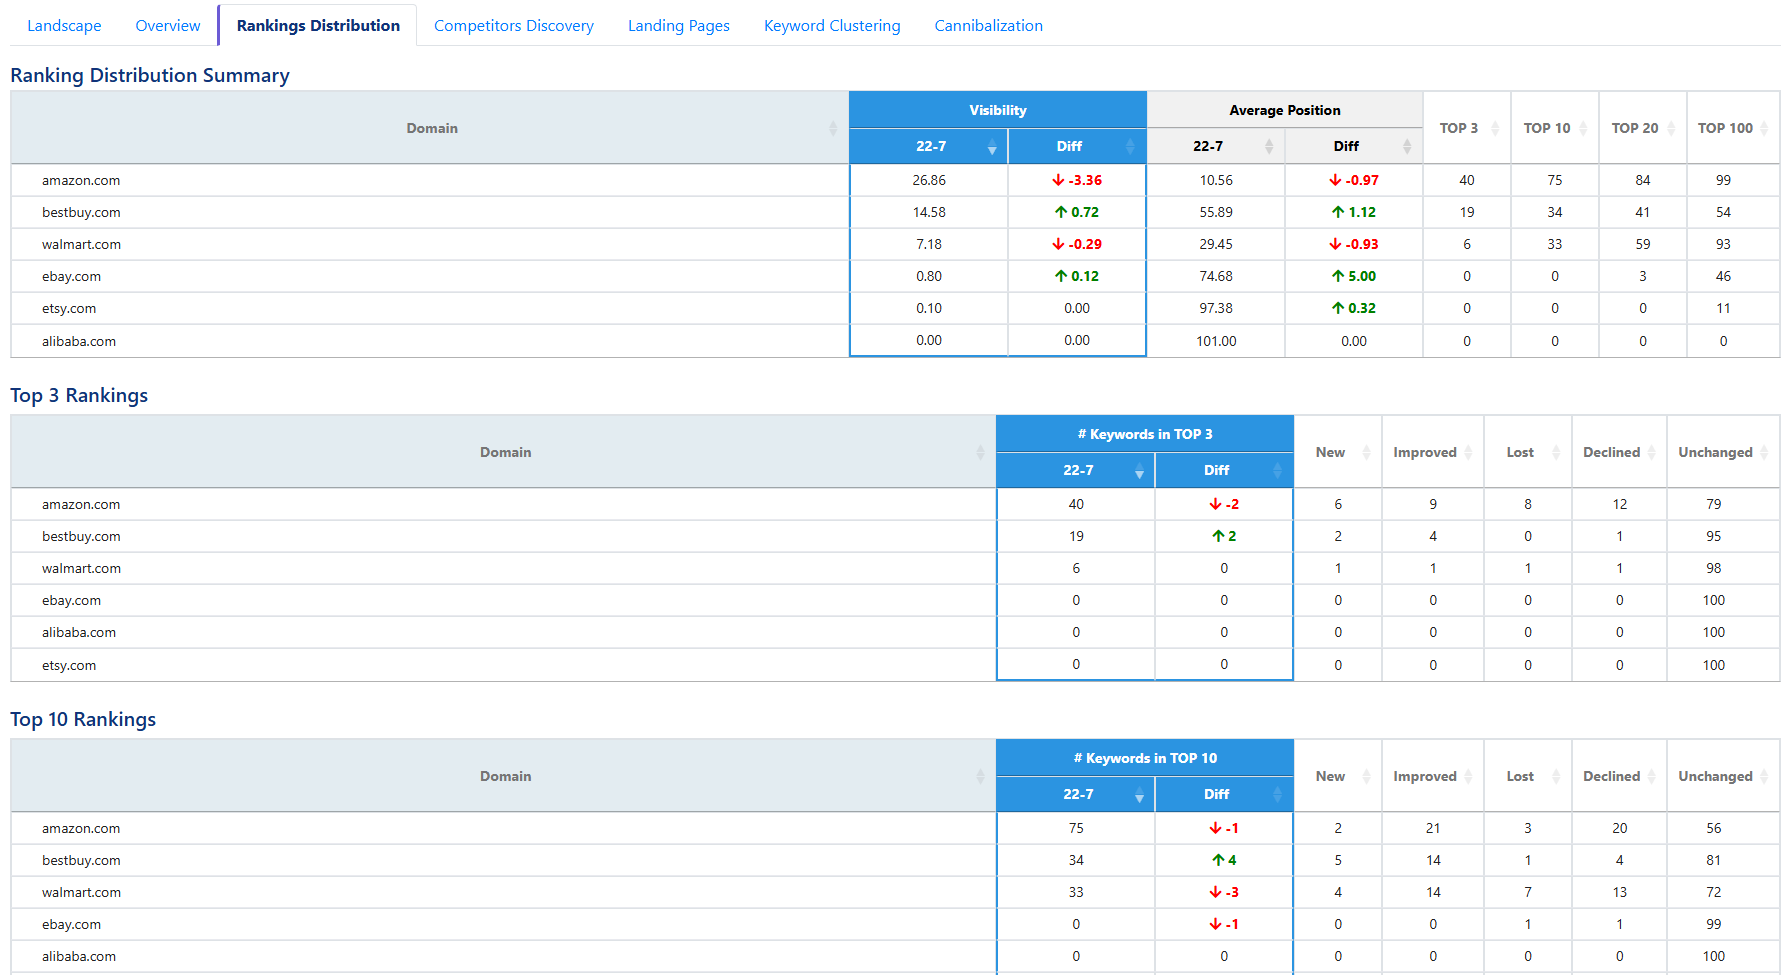
Task: Switch to the Overview tab
Action: tap(168, 26)
